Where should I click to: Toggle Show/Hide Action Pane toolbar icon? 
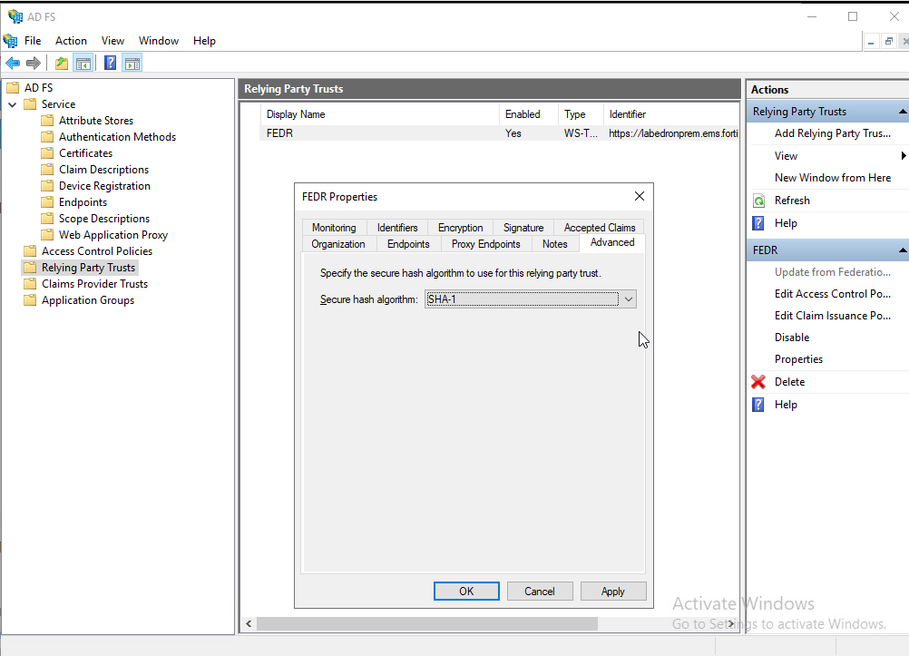click(132, 63)
